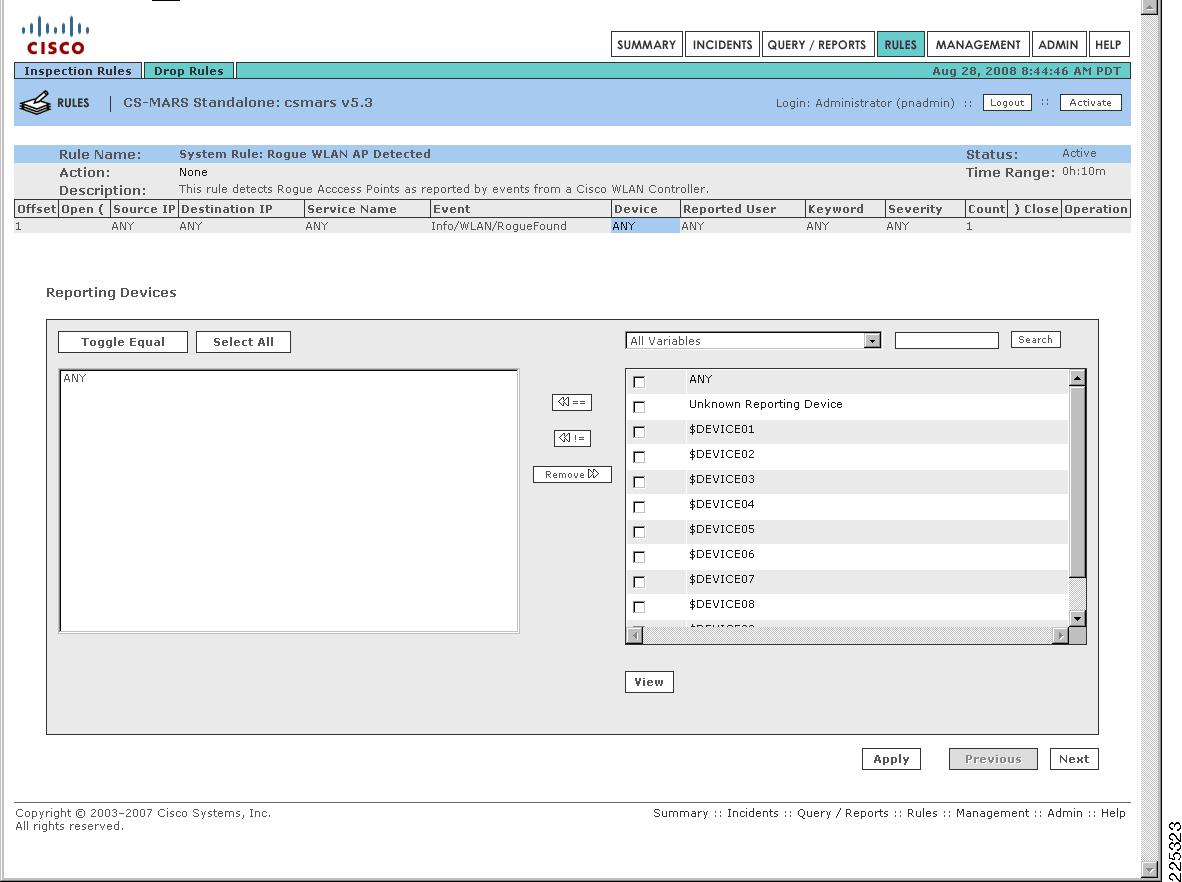Tick the $DEVICE02 checkbox
This screenshot has height=882, width=1182.
point(639,457)
